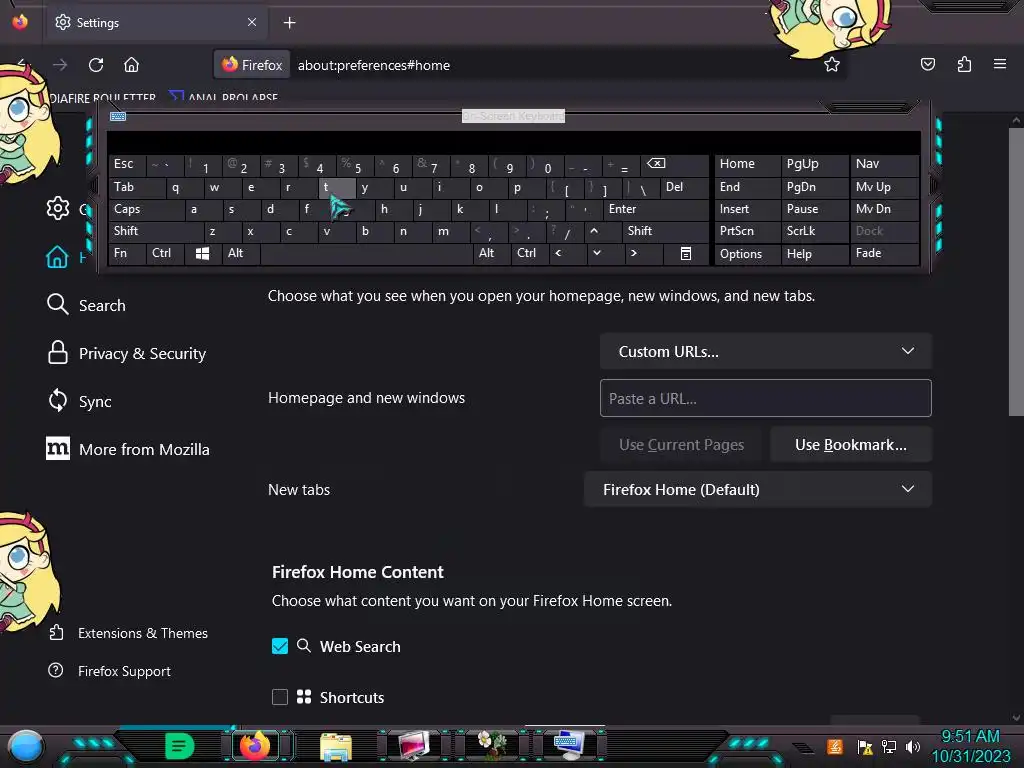Click the Start orb on the taskbar
This screenshot has width=1024, height=768.
pos(25,747)
